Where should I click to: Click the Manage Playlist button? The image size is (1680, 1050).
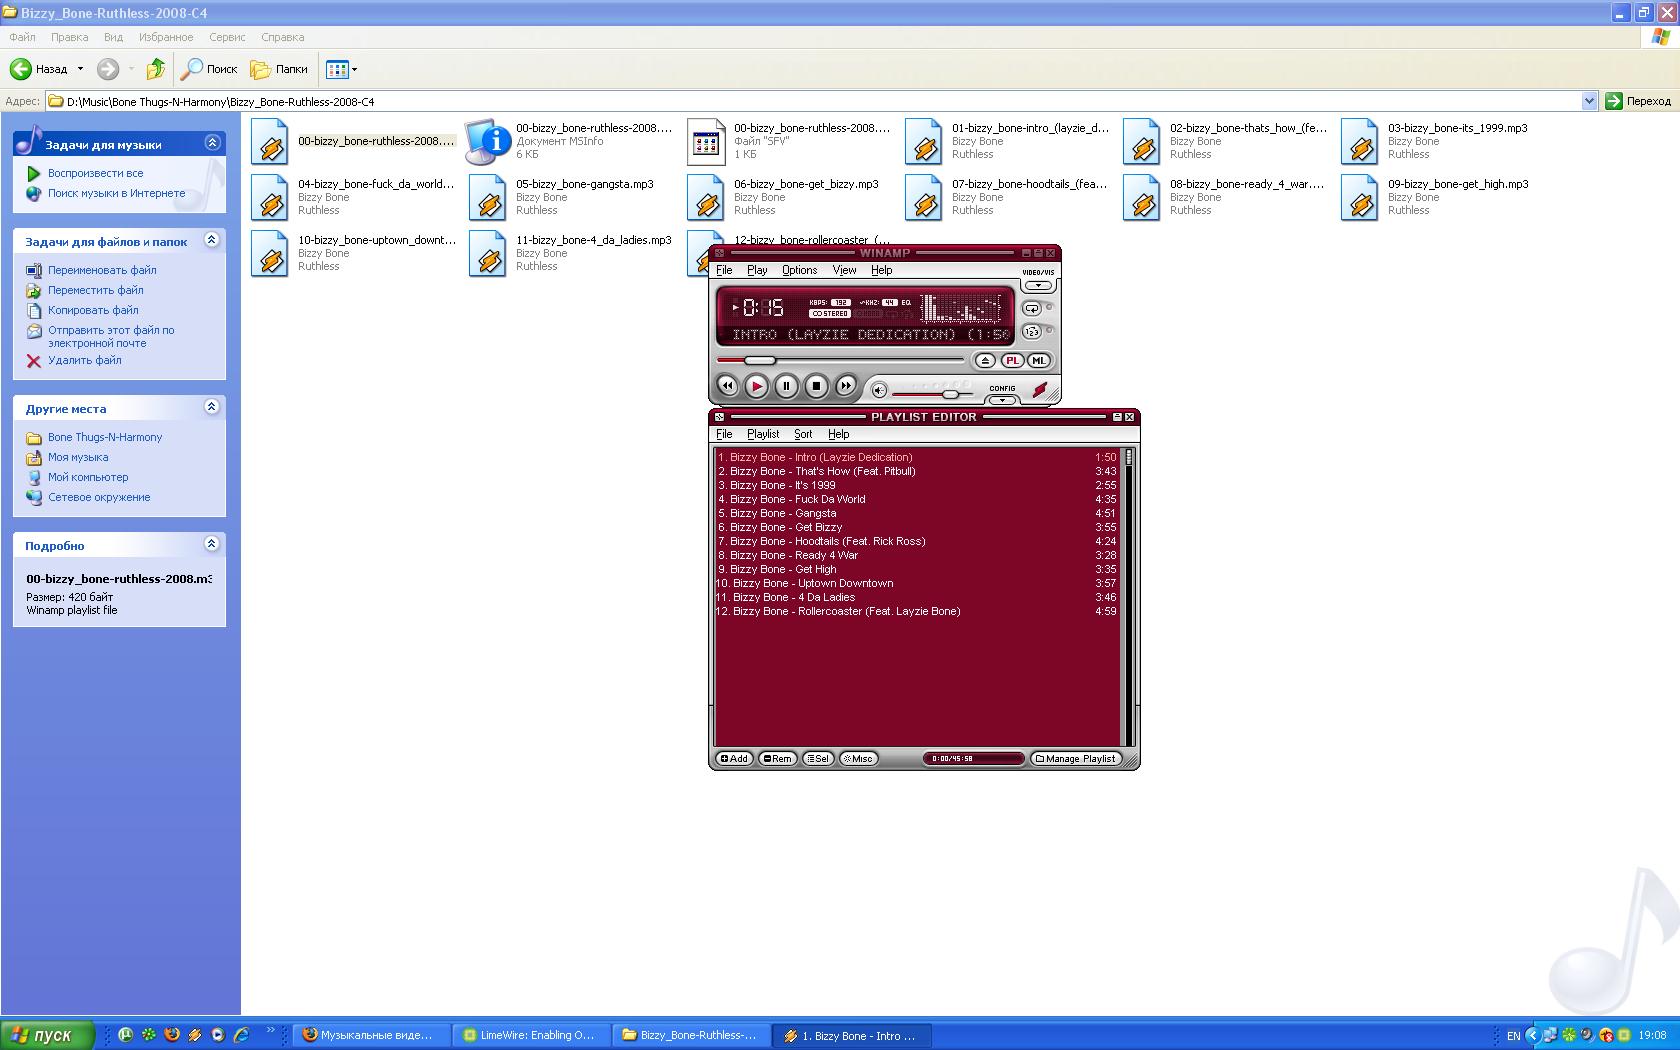coord(1075,759)
